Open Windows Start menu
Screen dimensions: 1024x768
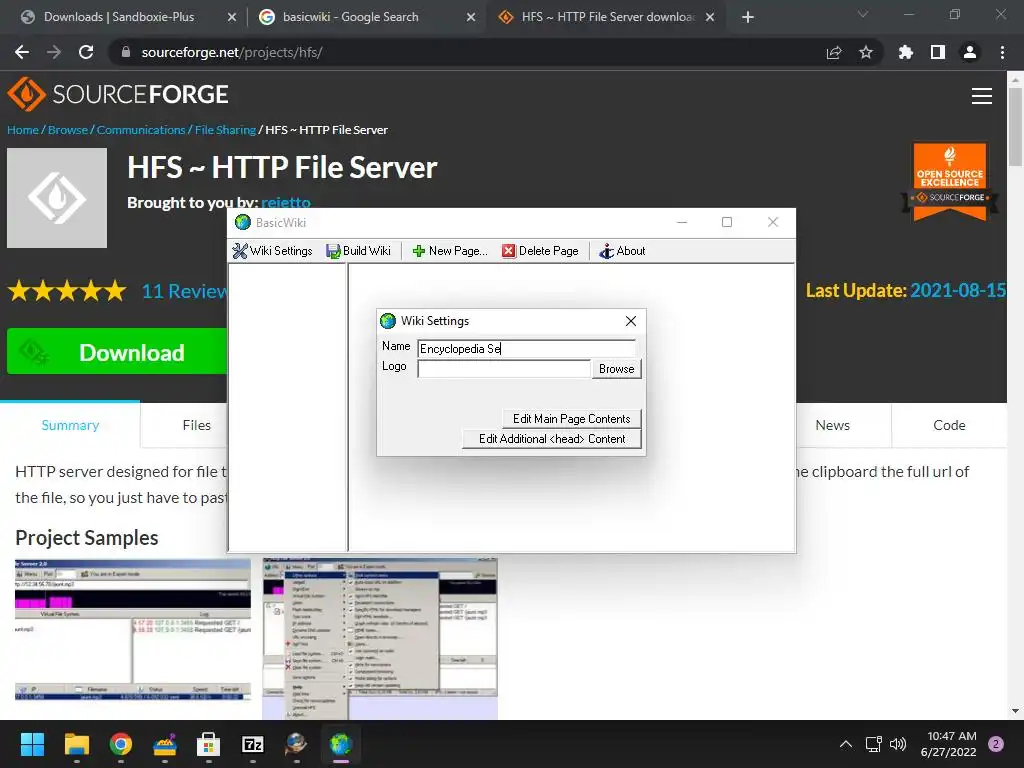(32, 744)
